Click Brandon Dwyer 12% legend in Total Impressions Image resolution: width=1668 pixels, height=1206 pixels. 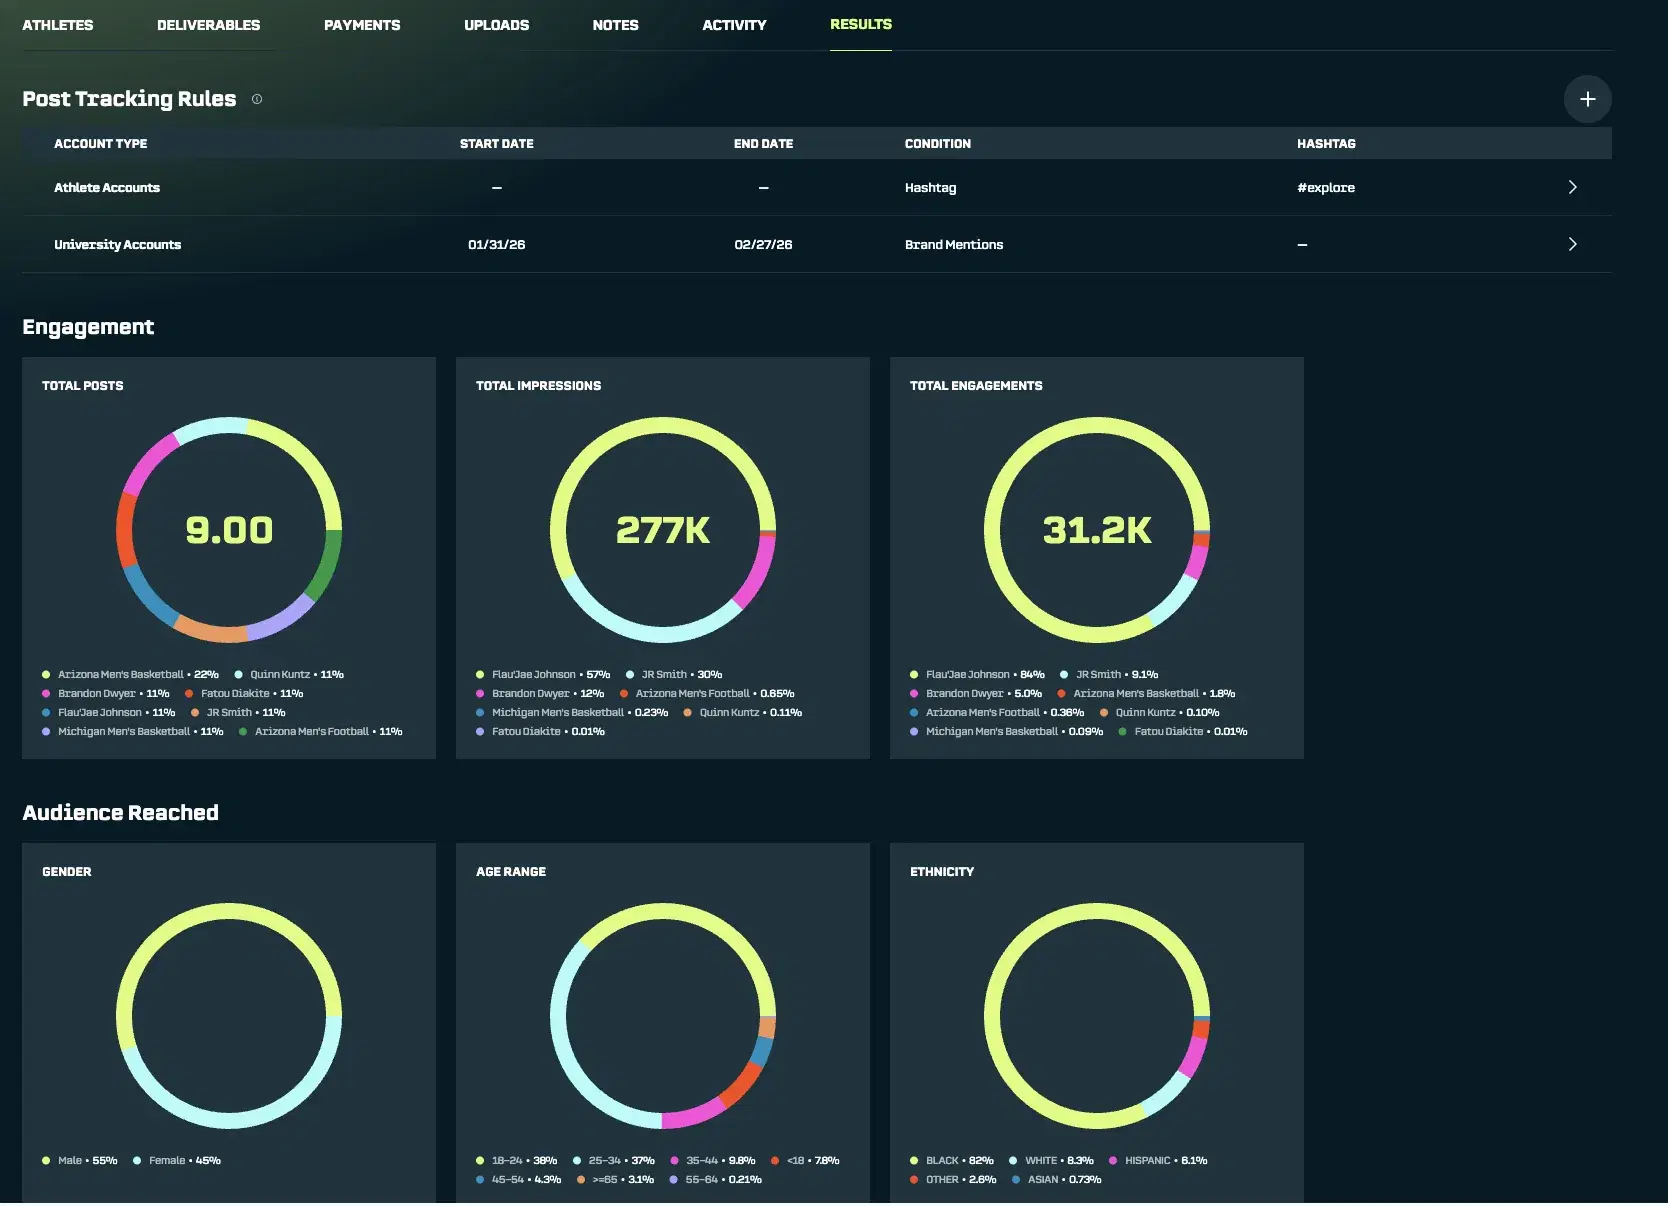[x=540, y=693]
